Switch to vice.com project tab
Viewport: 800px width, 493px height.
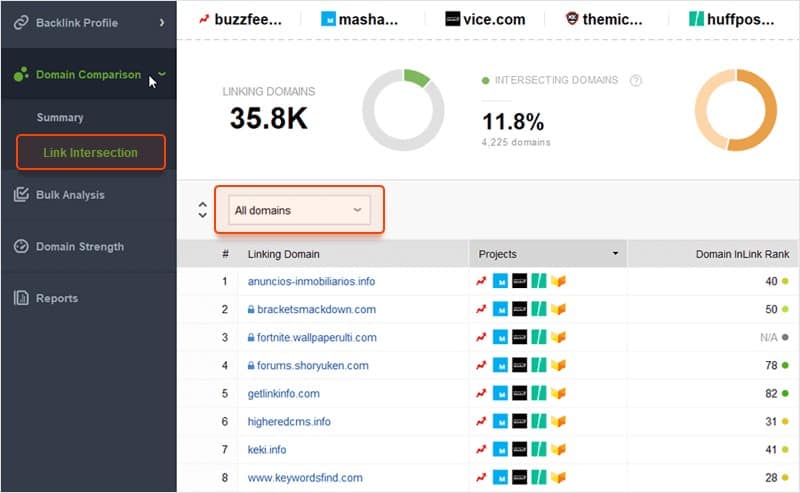tap(485, 19)
